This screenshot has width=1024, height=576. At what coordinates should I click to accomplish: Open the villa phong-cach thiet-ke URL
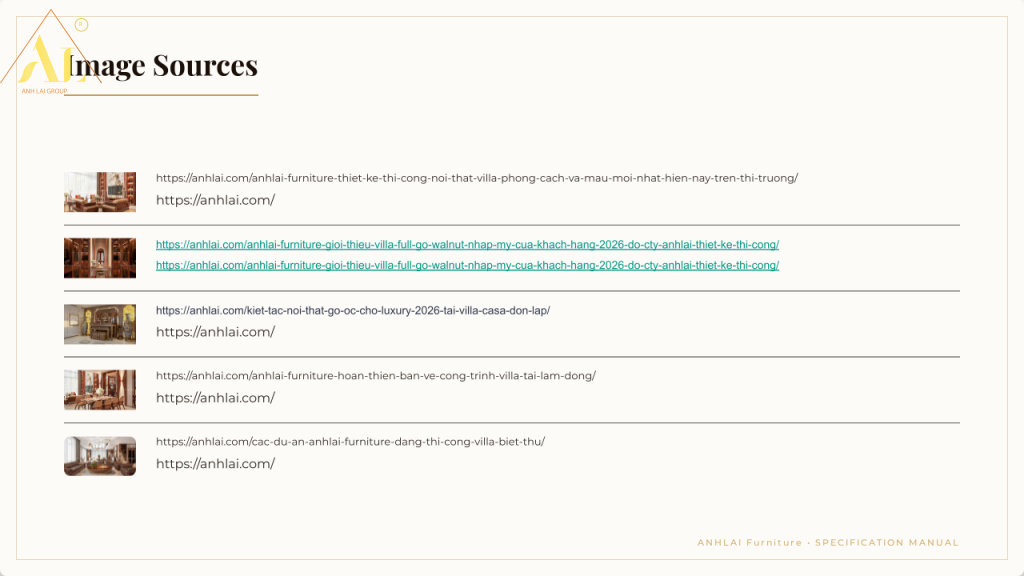[x=477, y=178]
